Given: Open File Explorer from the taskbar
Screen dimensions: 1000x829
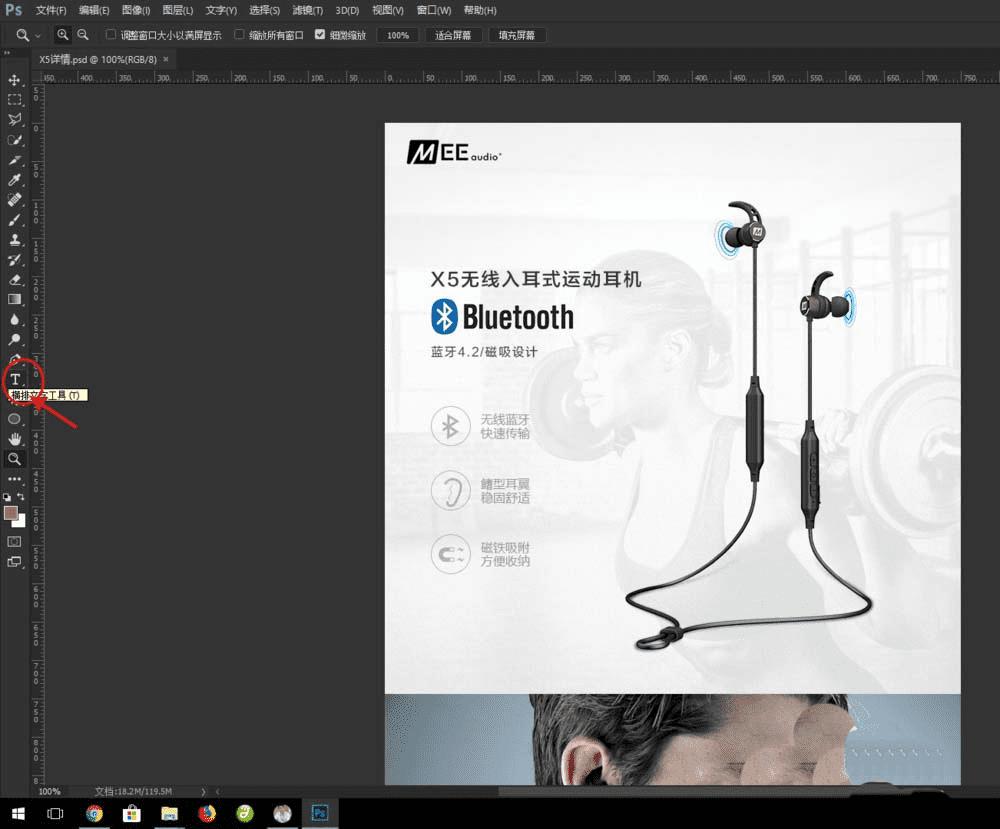Looking at the screenshot, I should [x=169, y=813].
